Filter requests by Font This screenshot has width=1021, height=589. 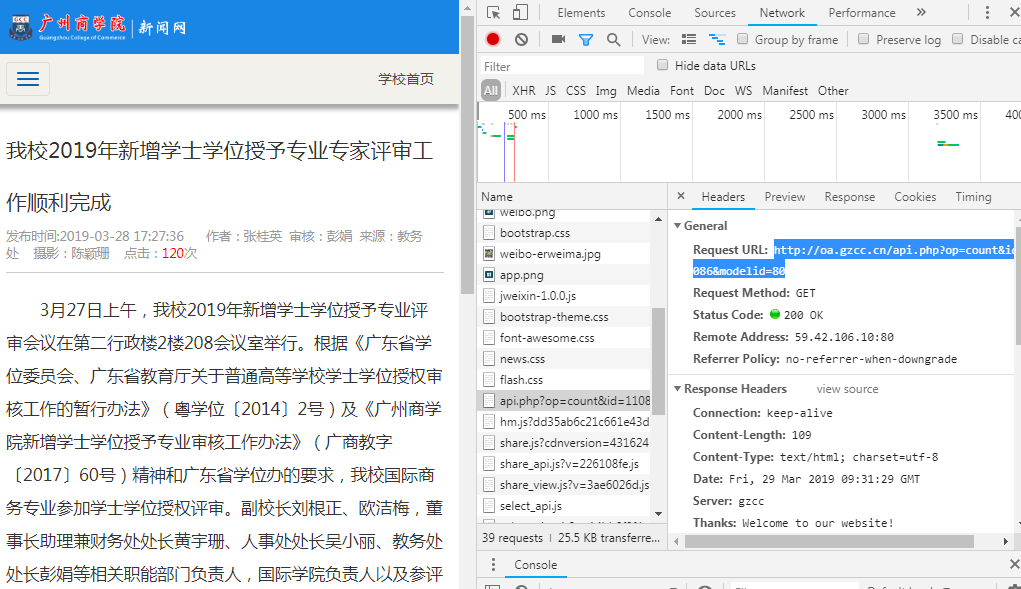point(682,90)
